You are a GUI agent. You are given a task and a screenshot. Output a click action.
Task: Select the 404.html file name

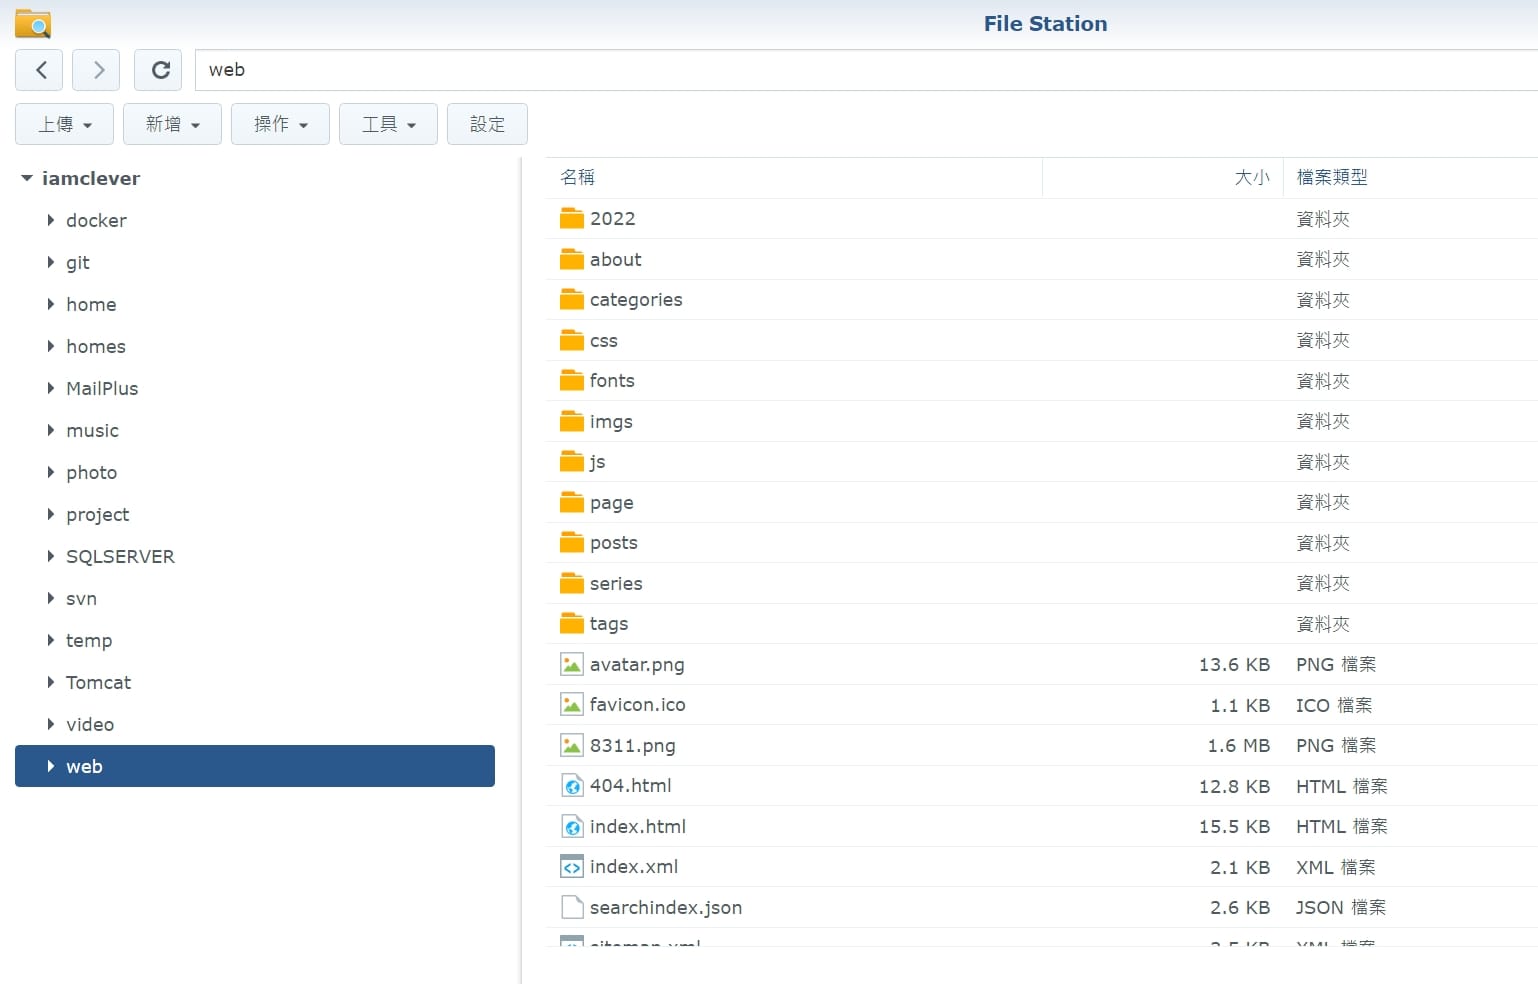tap(630, 785)
